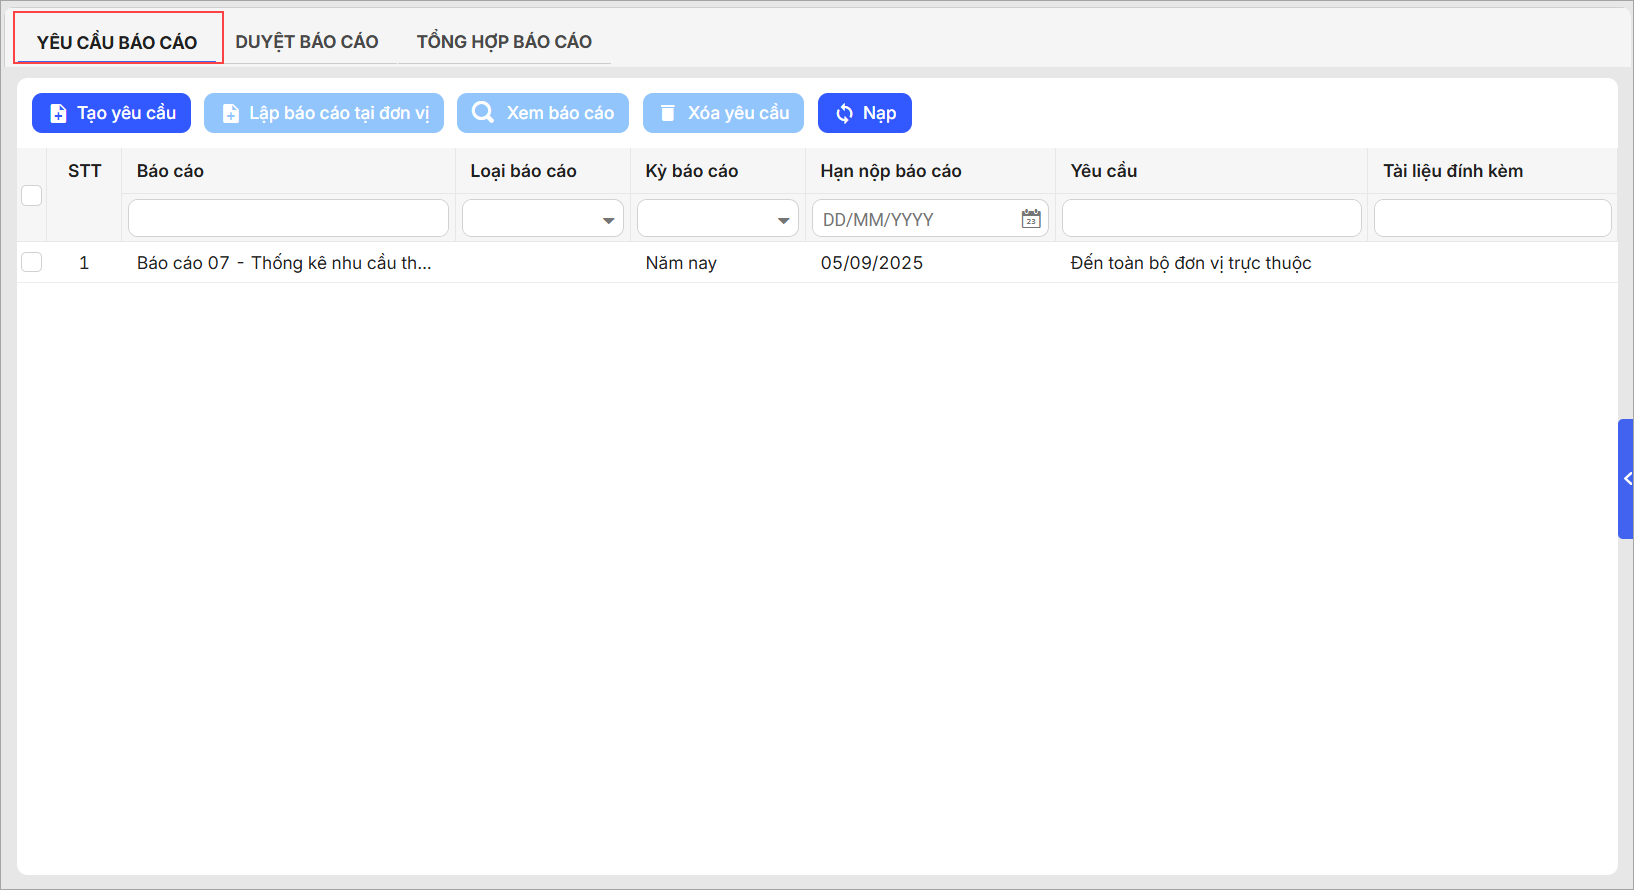Image resolution: width=1634 pixels, height=890 pixels.
Task: Click the Tạo yêu cầu document-plus icon
Action: pyautogui.click(x=58, y=114)
